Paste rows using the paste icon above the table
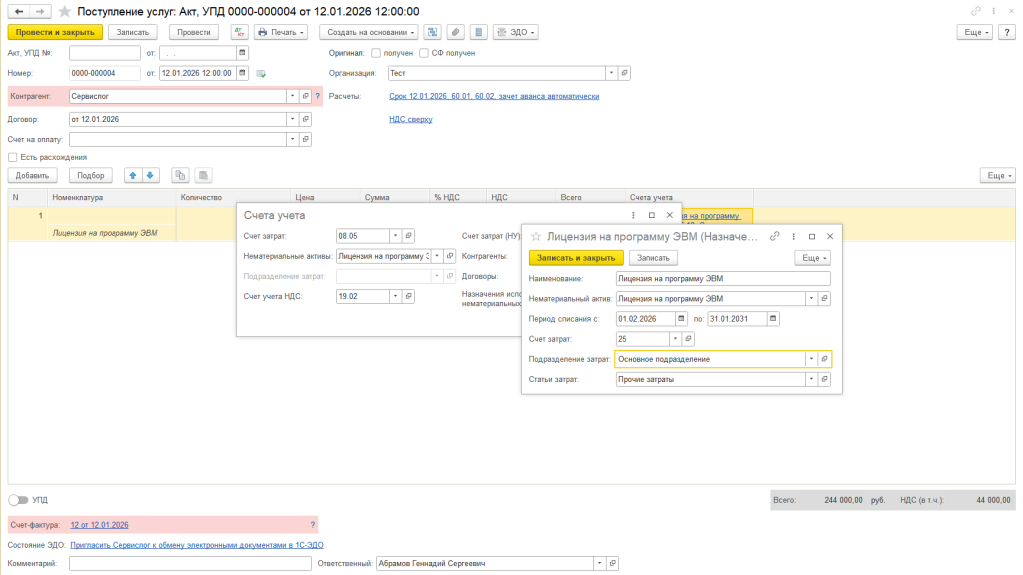Screen dimensions: 1023x575 [x=204, y=176]
